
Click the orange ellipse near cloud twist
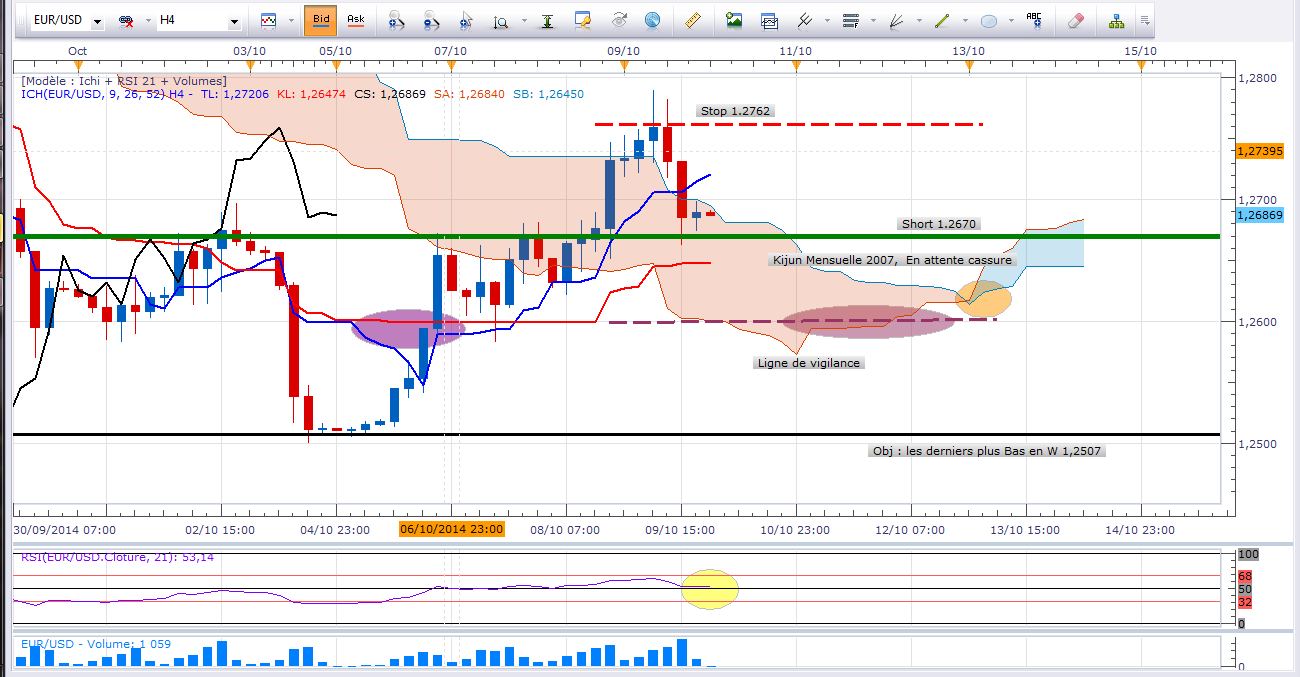point(984,297)
